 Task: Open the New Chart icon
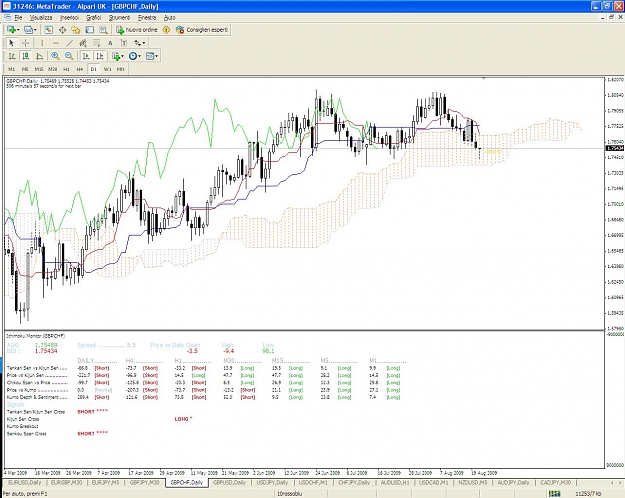tap(11, 30)
